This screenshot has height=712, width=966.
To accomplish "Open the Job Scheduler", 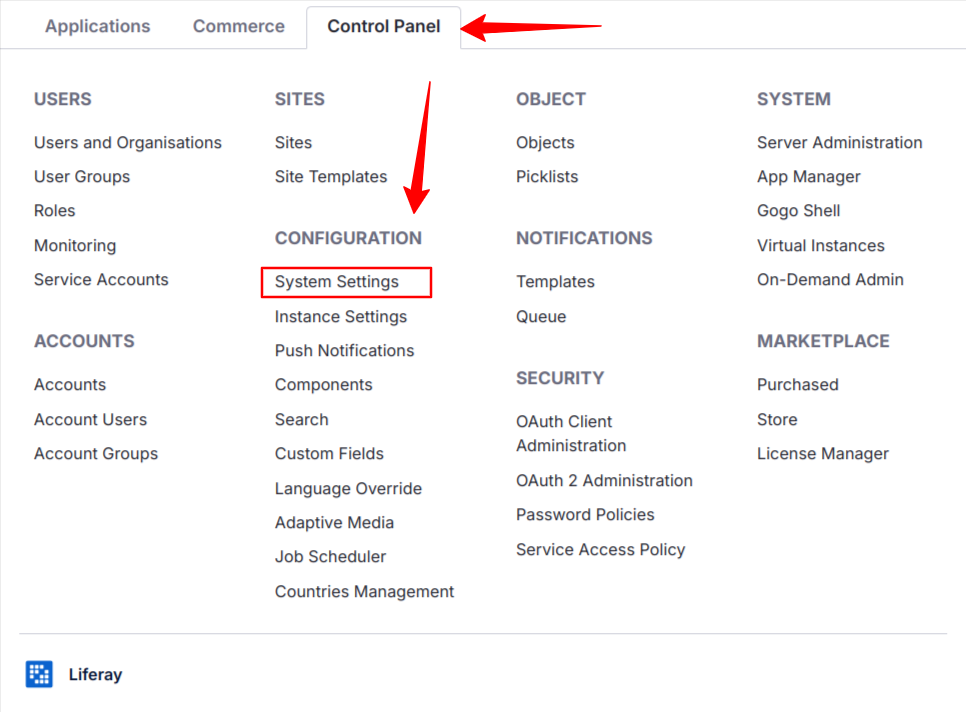I will (331, 556).
